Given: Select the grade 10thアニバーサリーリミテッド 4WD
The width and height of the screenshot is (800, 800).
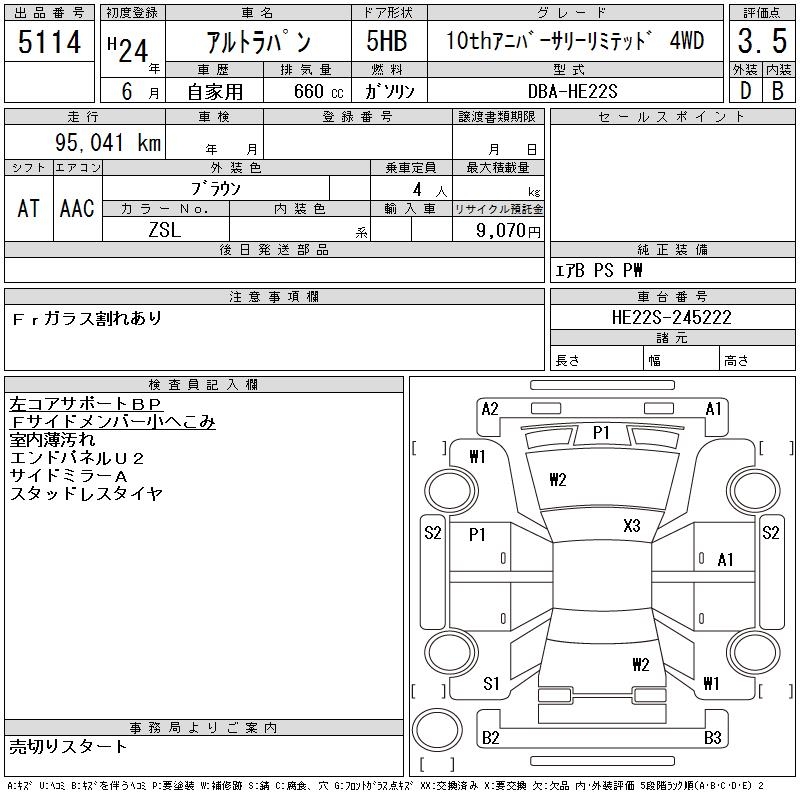Looking at the screenshot, I should point(575,41).
